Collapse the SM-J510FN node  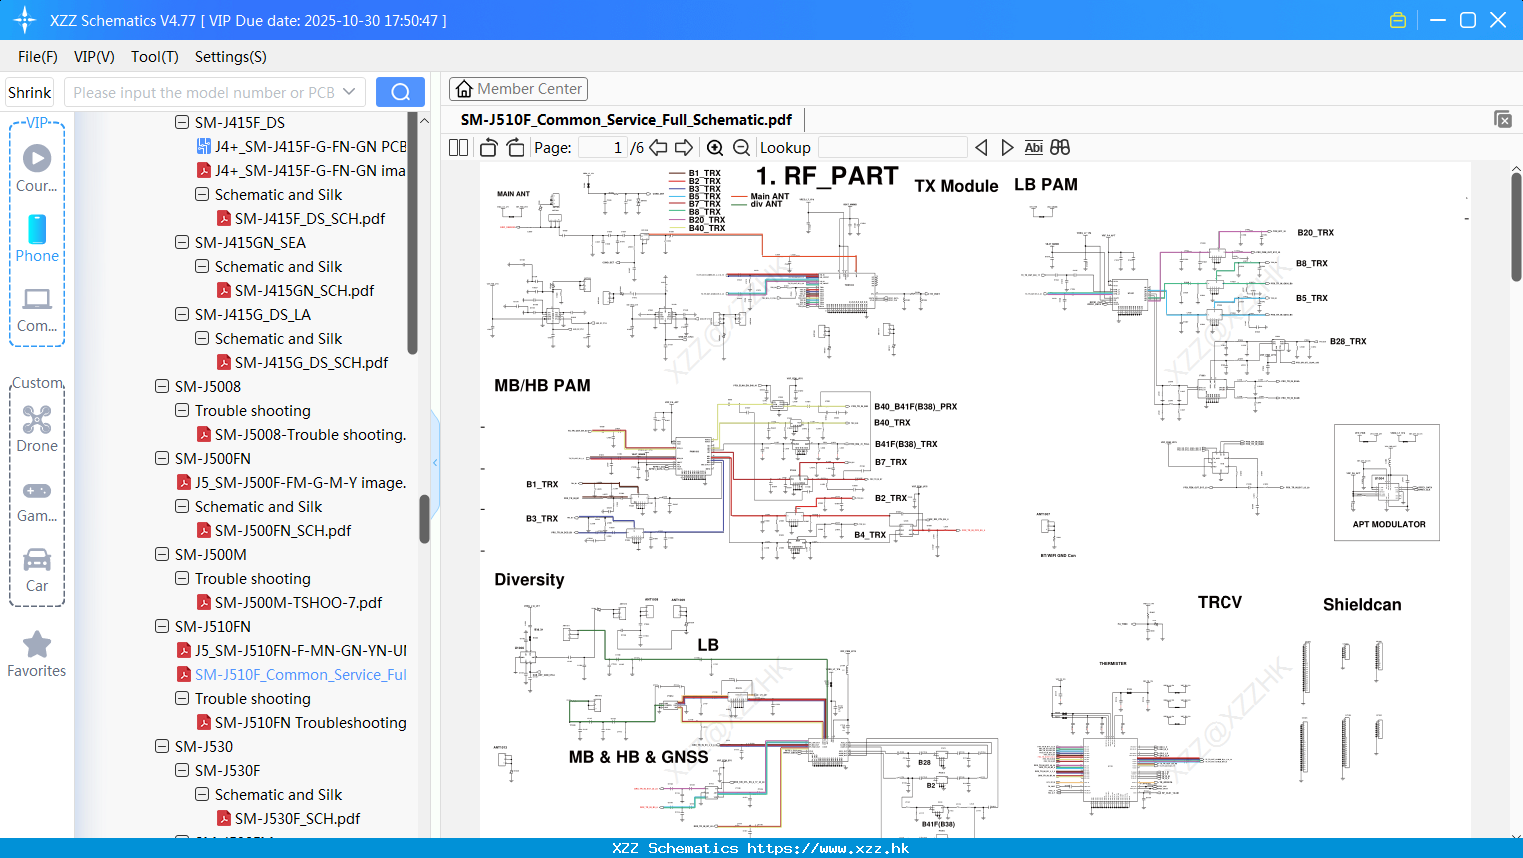162,626
